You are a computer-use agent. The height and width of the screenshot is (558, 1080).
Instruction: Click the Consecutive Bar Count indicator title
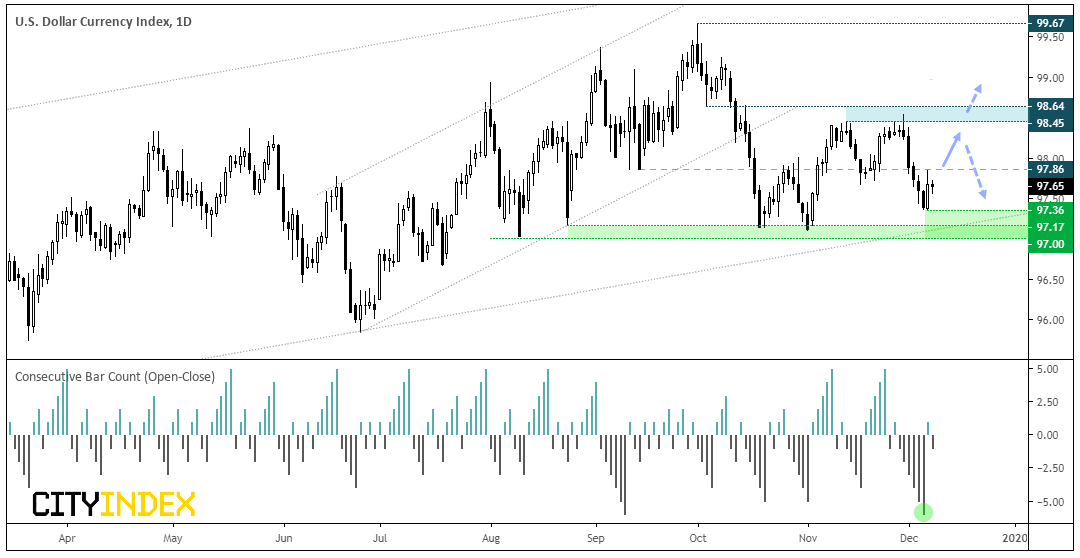[x=114, y=377]
